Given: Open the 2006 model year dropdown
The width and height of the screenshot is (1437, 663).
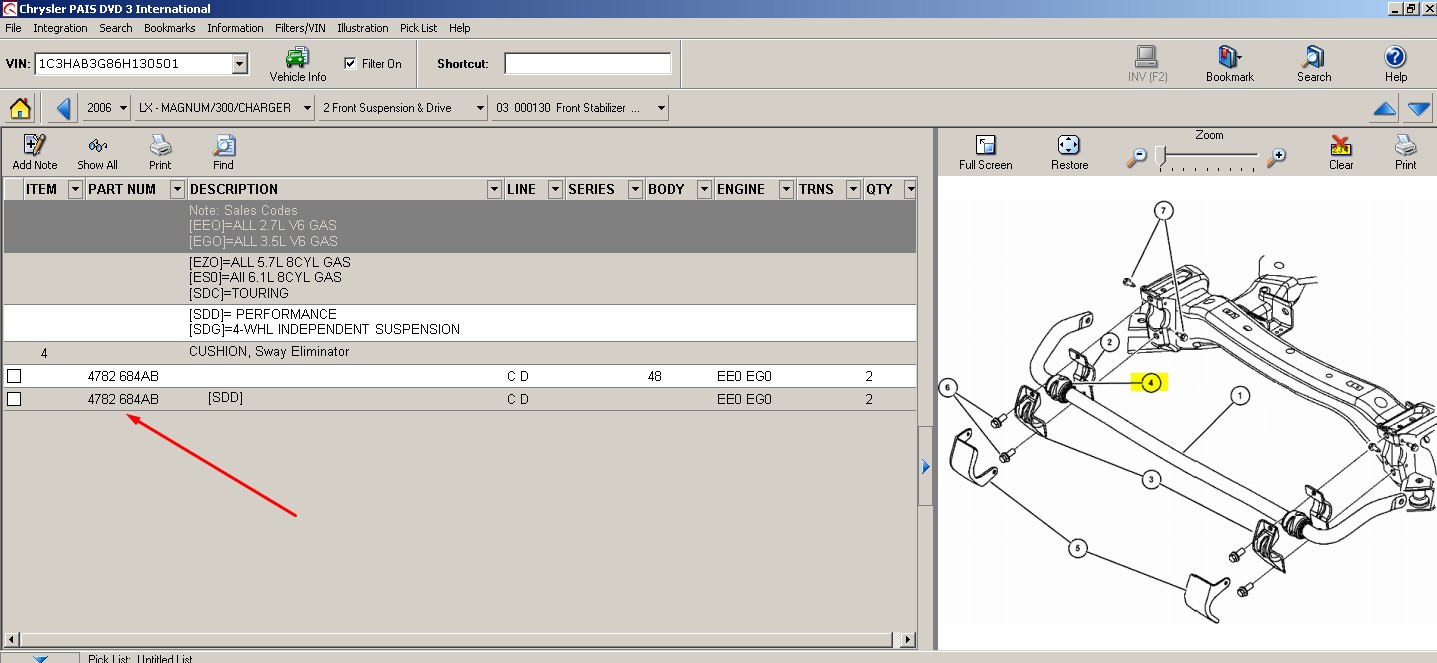Looking at the screenshot, I should click(x=123, y=108).
